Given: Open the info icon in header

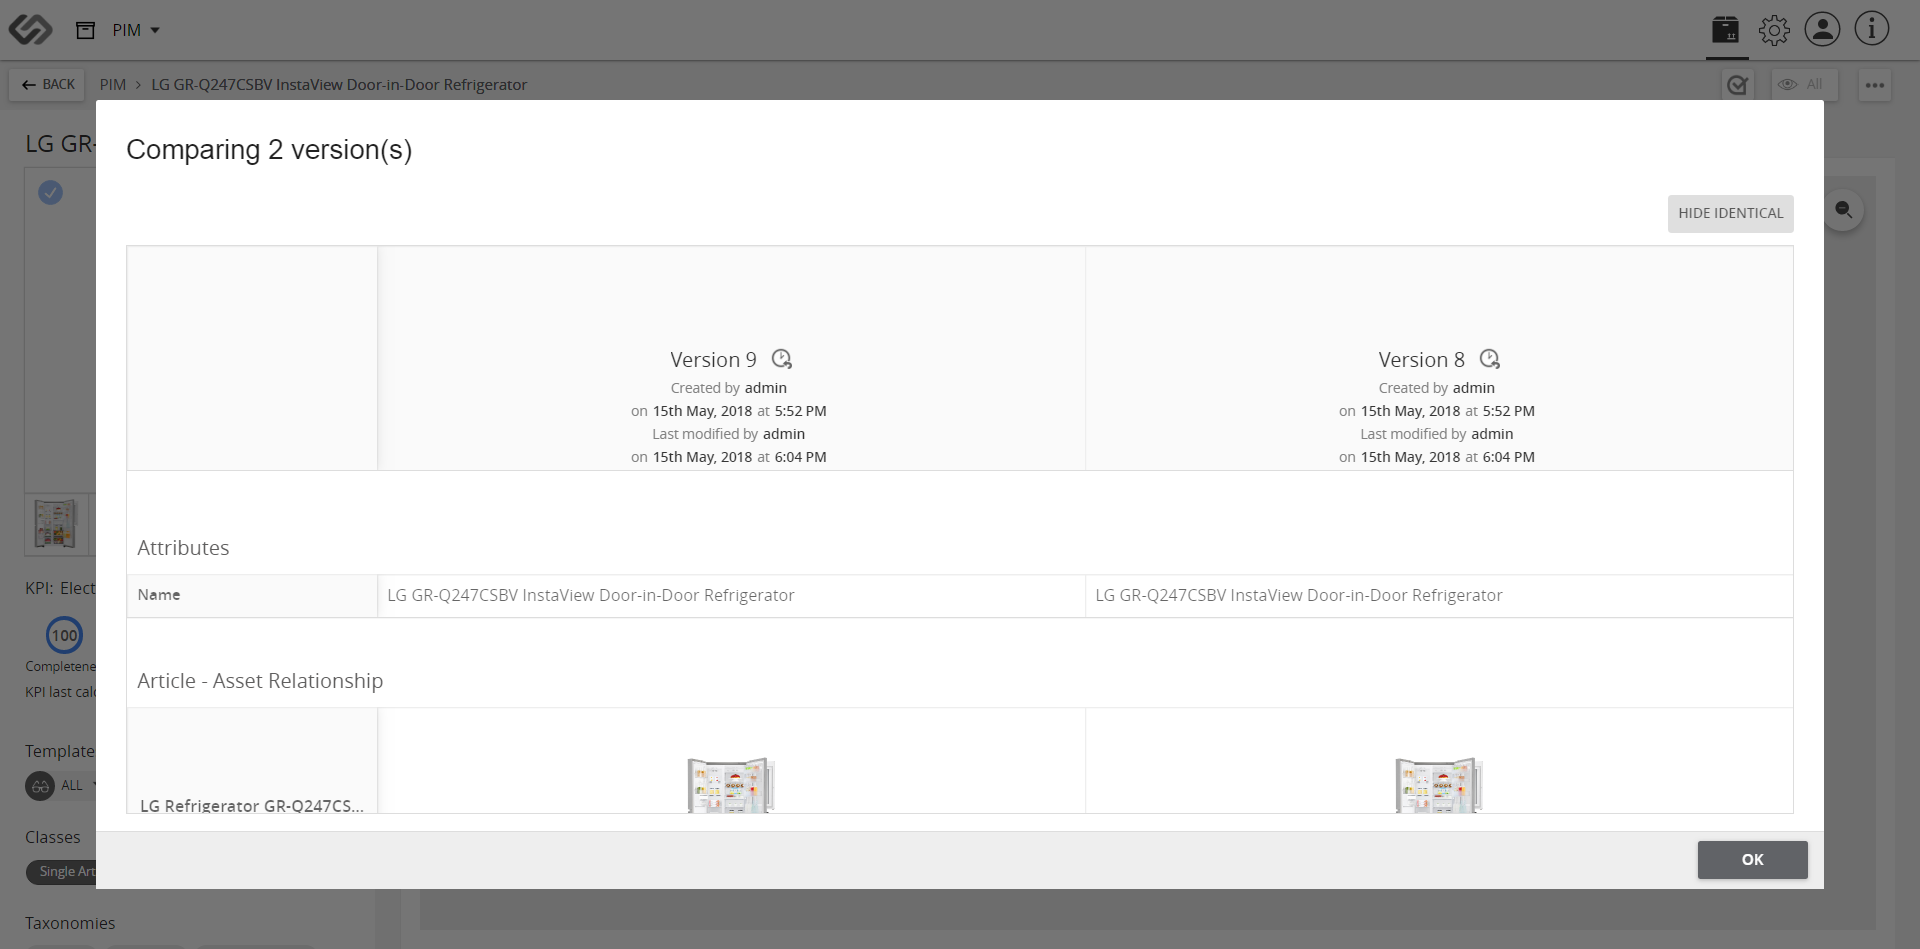Looking at the screenshot, I should (x=1871, y=29).
